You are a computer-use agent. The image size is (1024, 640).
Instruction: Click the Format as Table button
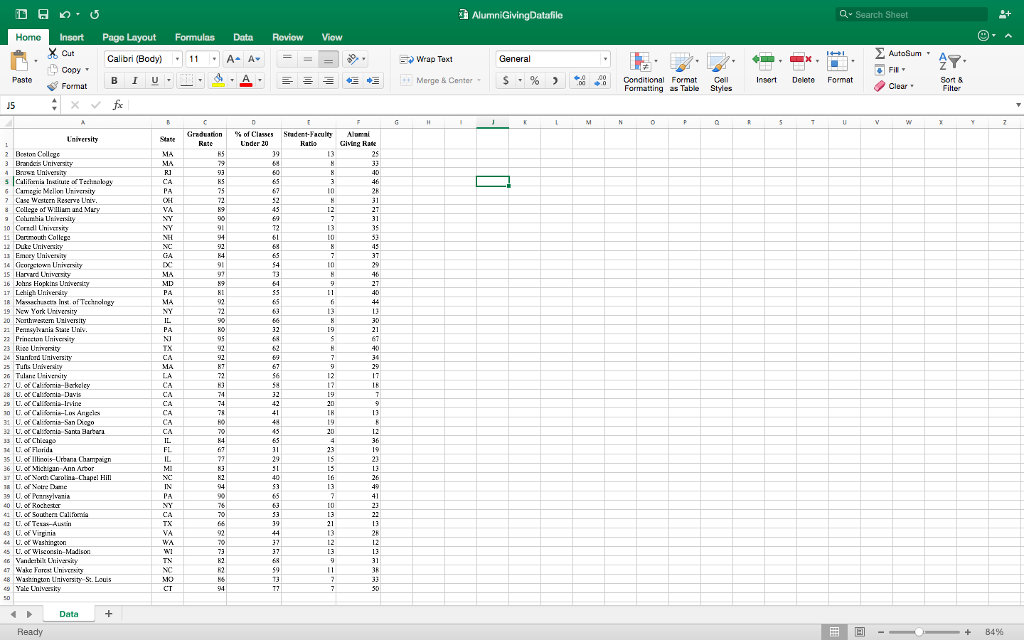(x=685, y=70)
